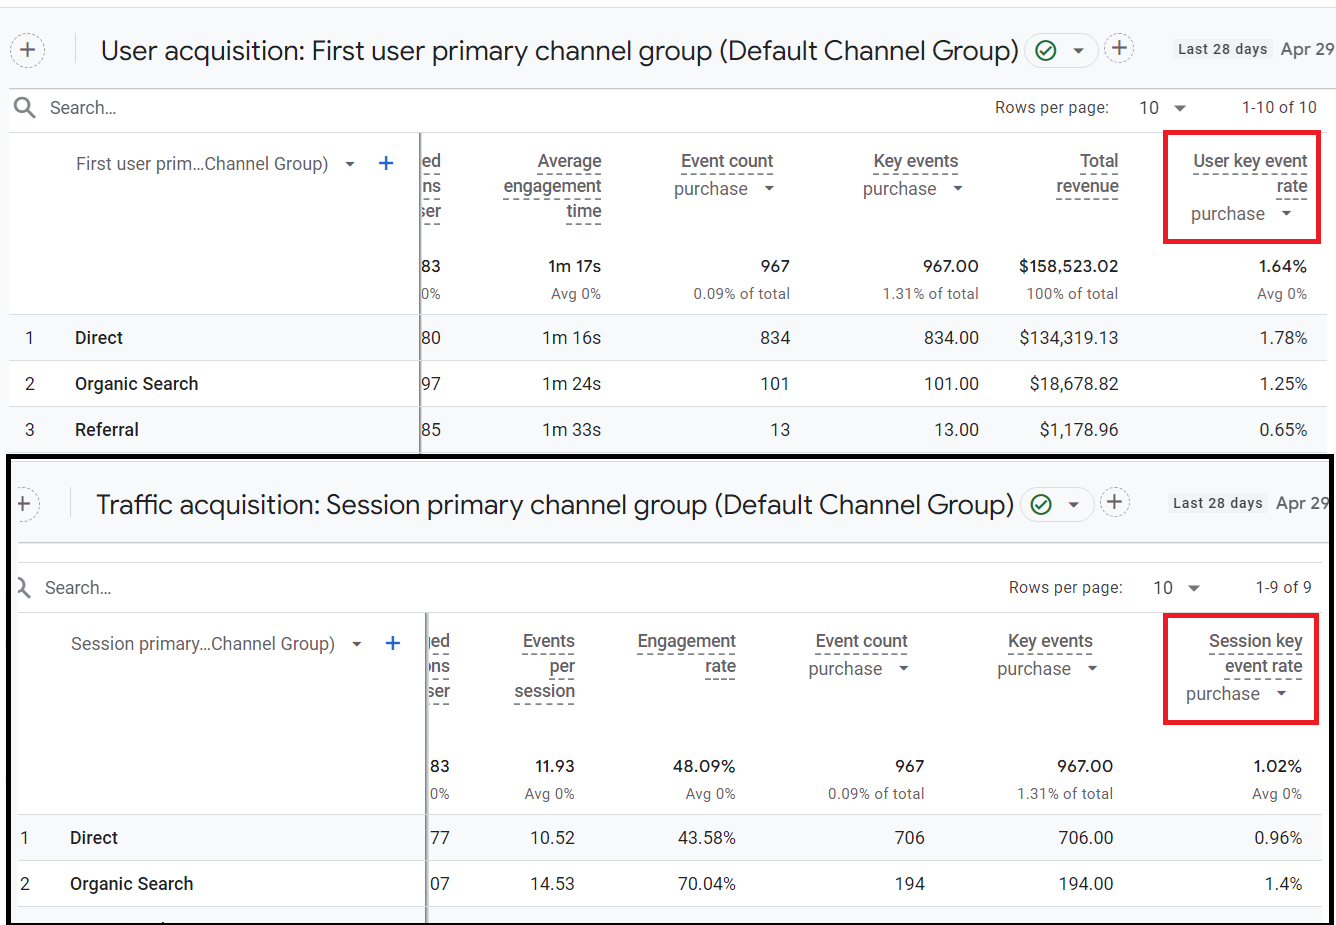Select the Direct row in Traffic acquisition
Screen dimensions: 1336x925
coord(93,838)
